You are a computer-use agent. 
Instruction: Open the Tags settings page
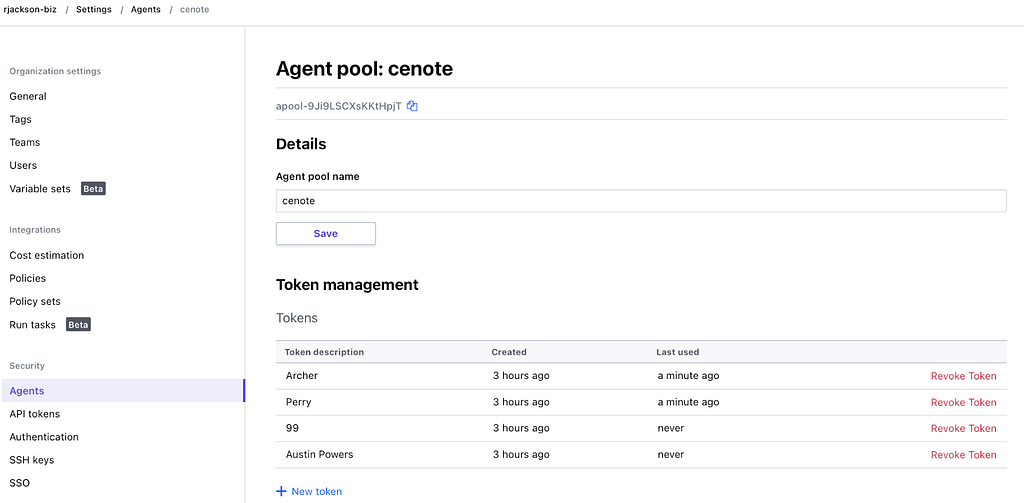click(x=20, y=120)
